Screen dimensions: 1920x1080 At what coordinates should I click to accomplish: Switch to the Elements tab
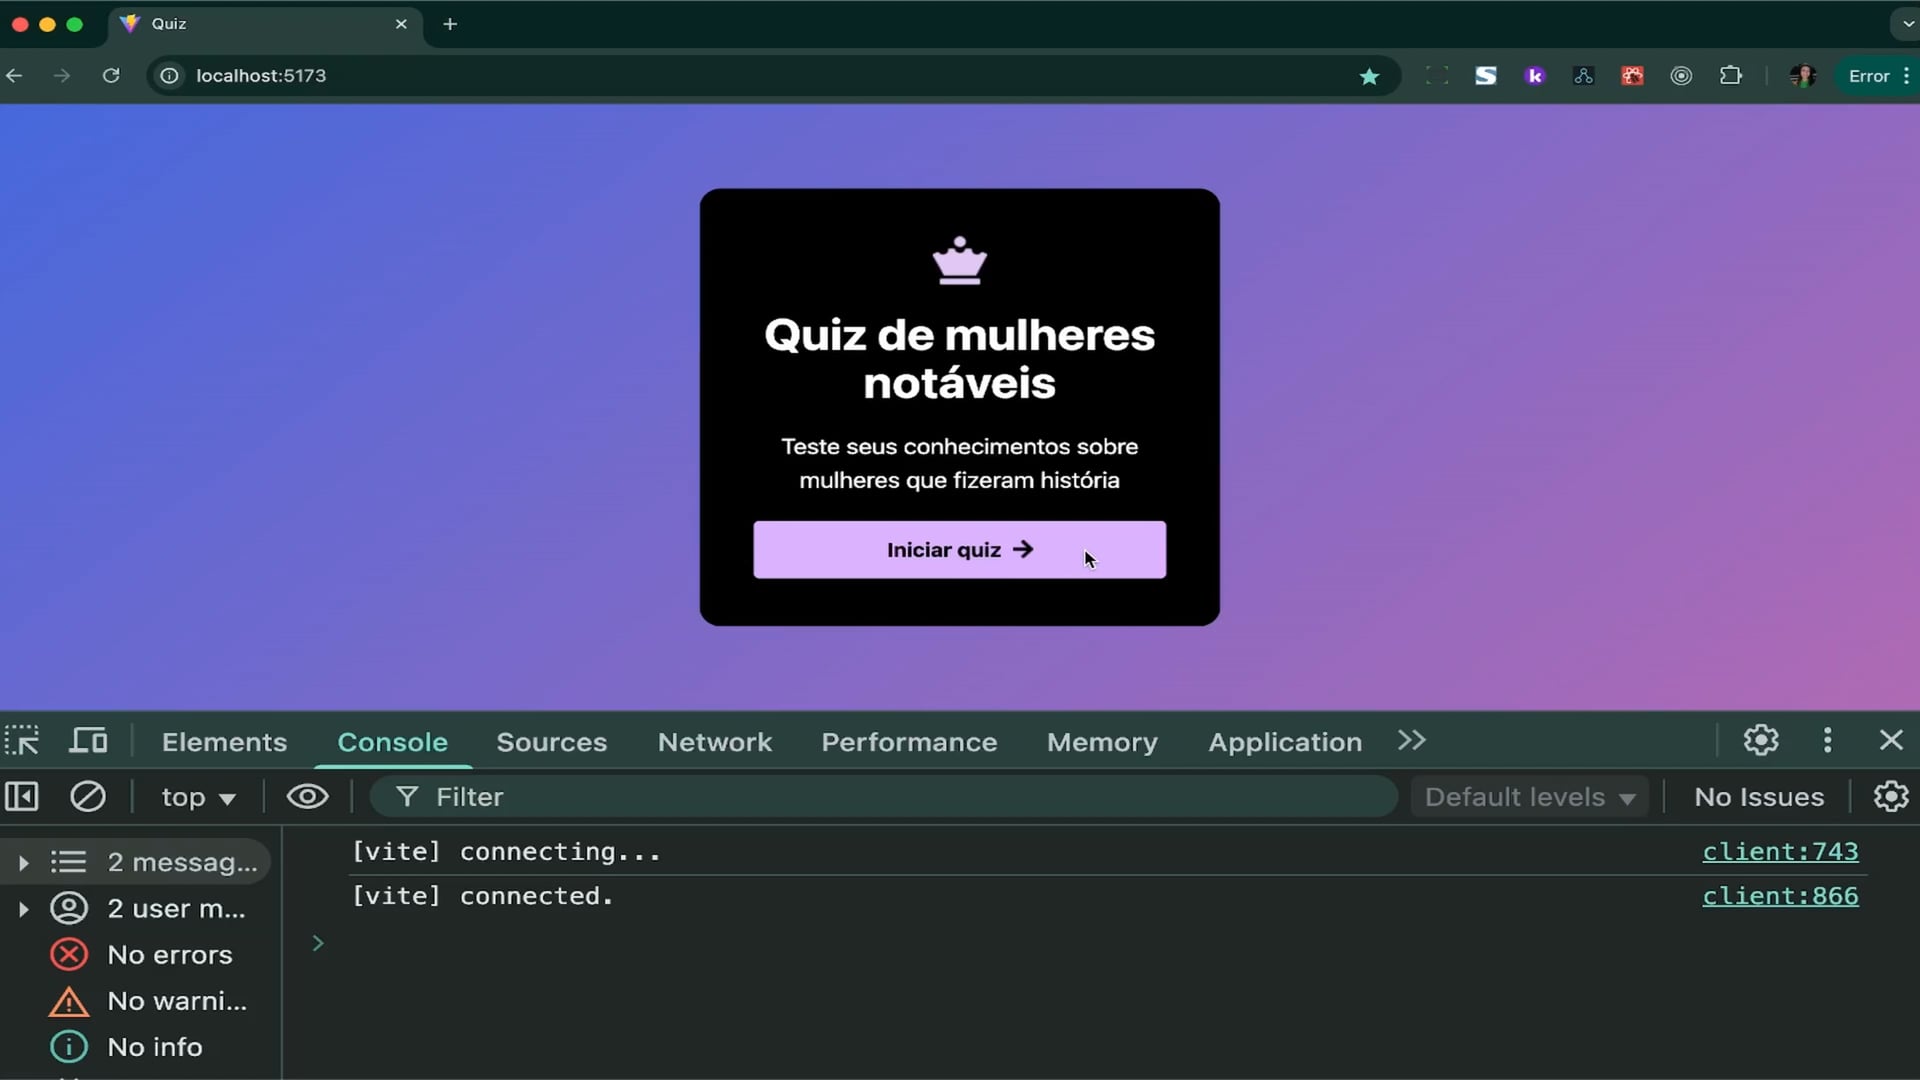click(x=224, y=742)
